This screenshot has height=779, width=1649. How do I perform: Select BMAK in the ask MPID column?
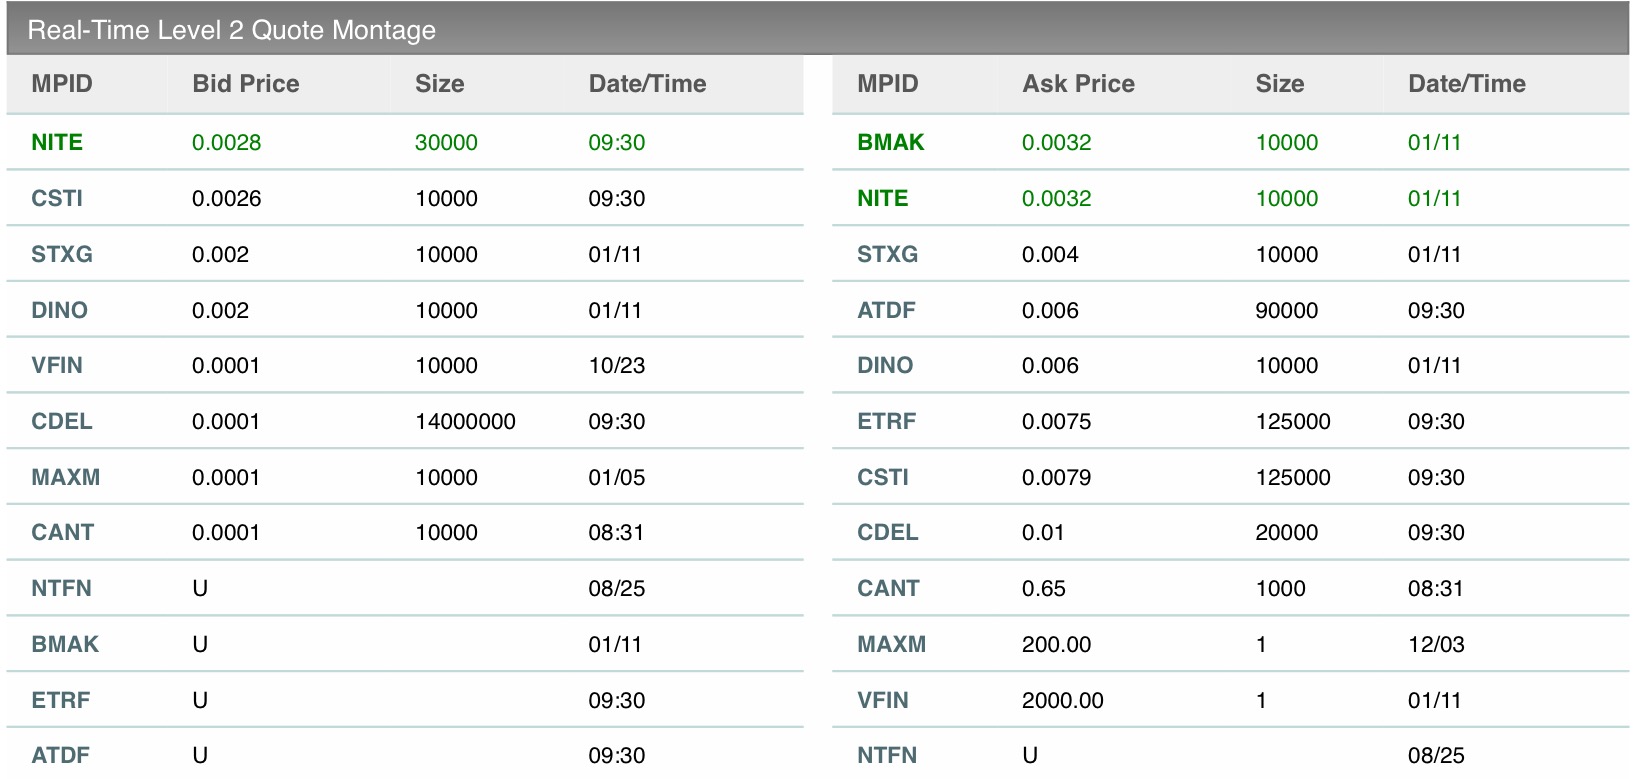(890, 142)
